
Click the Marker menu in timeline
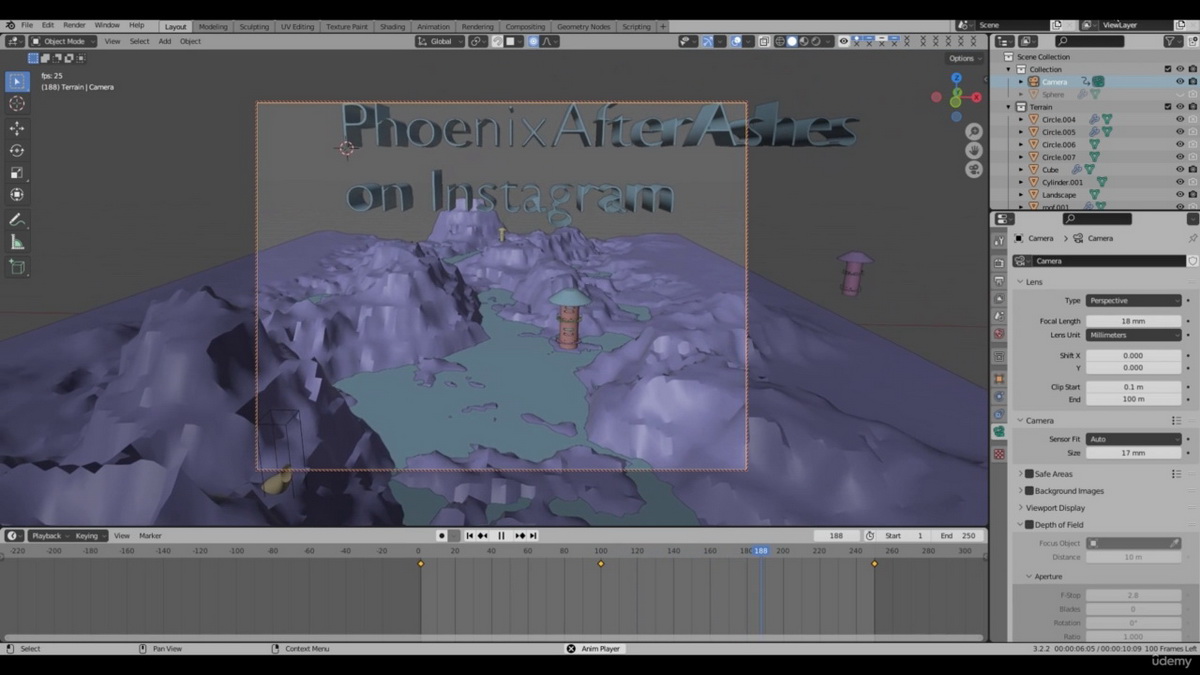click(150, 536)
